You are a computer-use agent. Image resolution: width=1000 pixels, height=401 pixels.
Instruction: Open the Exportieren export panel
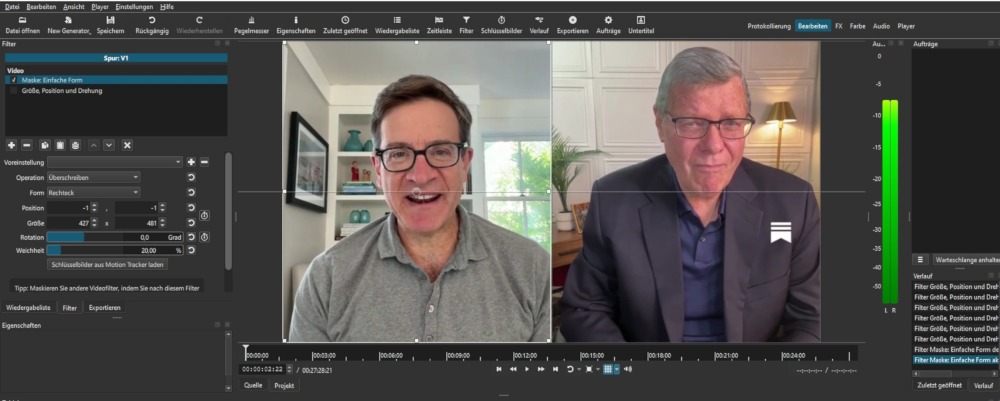pyautogui.click(x=572, y=25)
